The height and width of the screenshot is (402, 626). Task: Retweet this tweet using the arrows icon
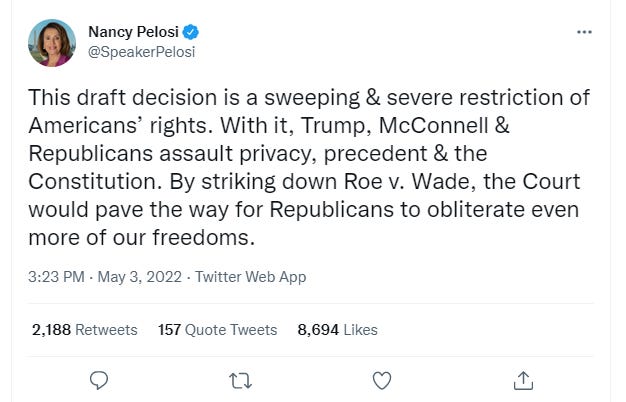click(x=240, y=380)
